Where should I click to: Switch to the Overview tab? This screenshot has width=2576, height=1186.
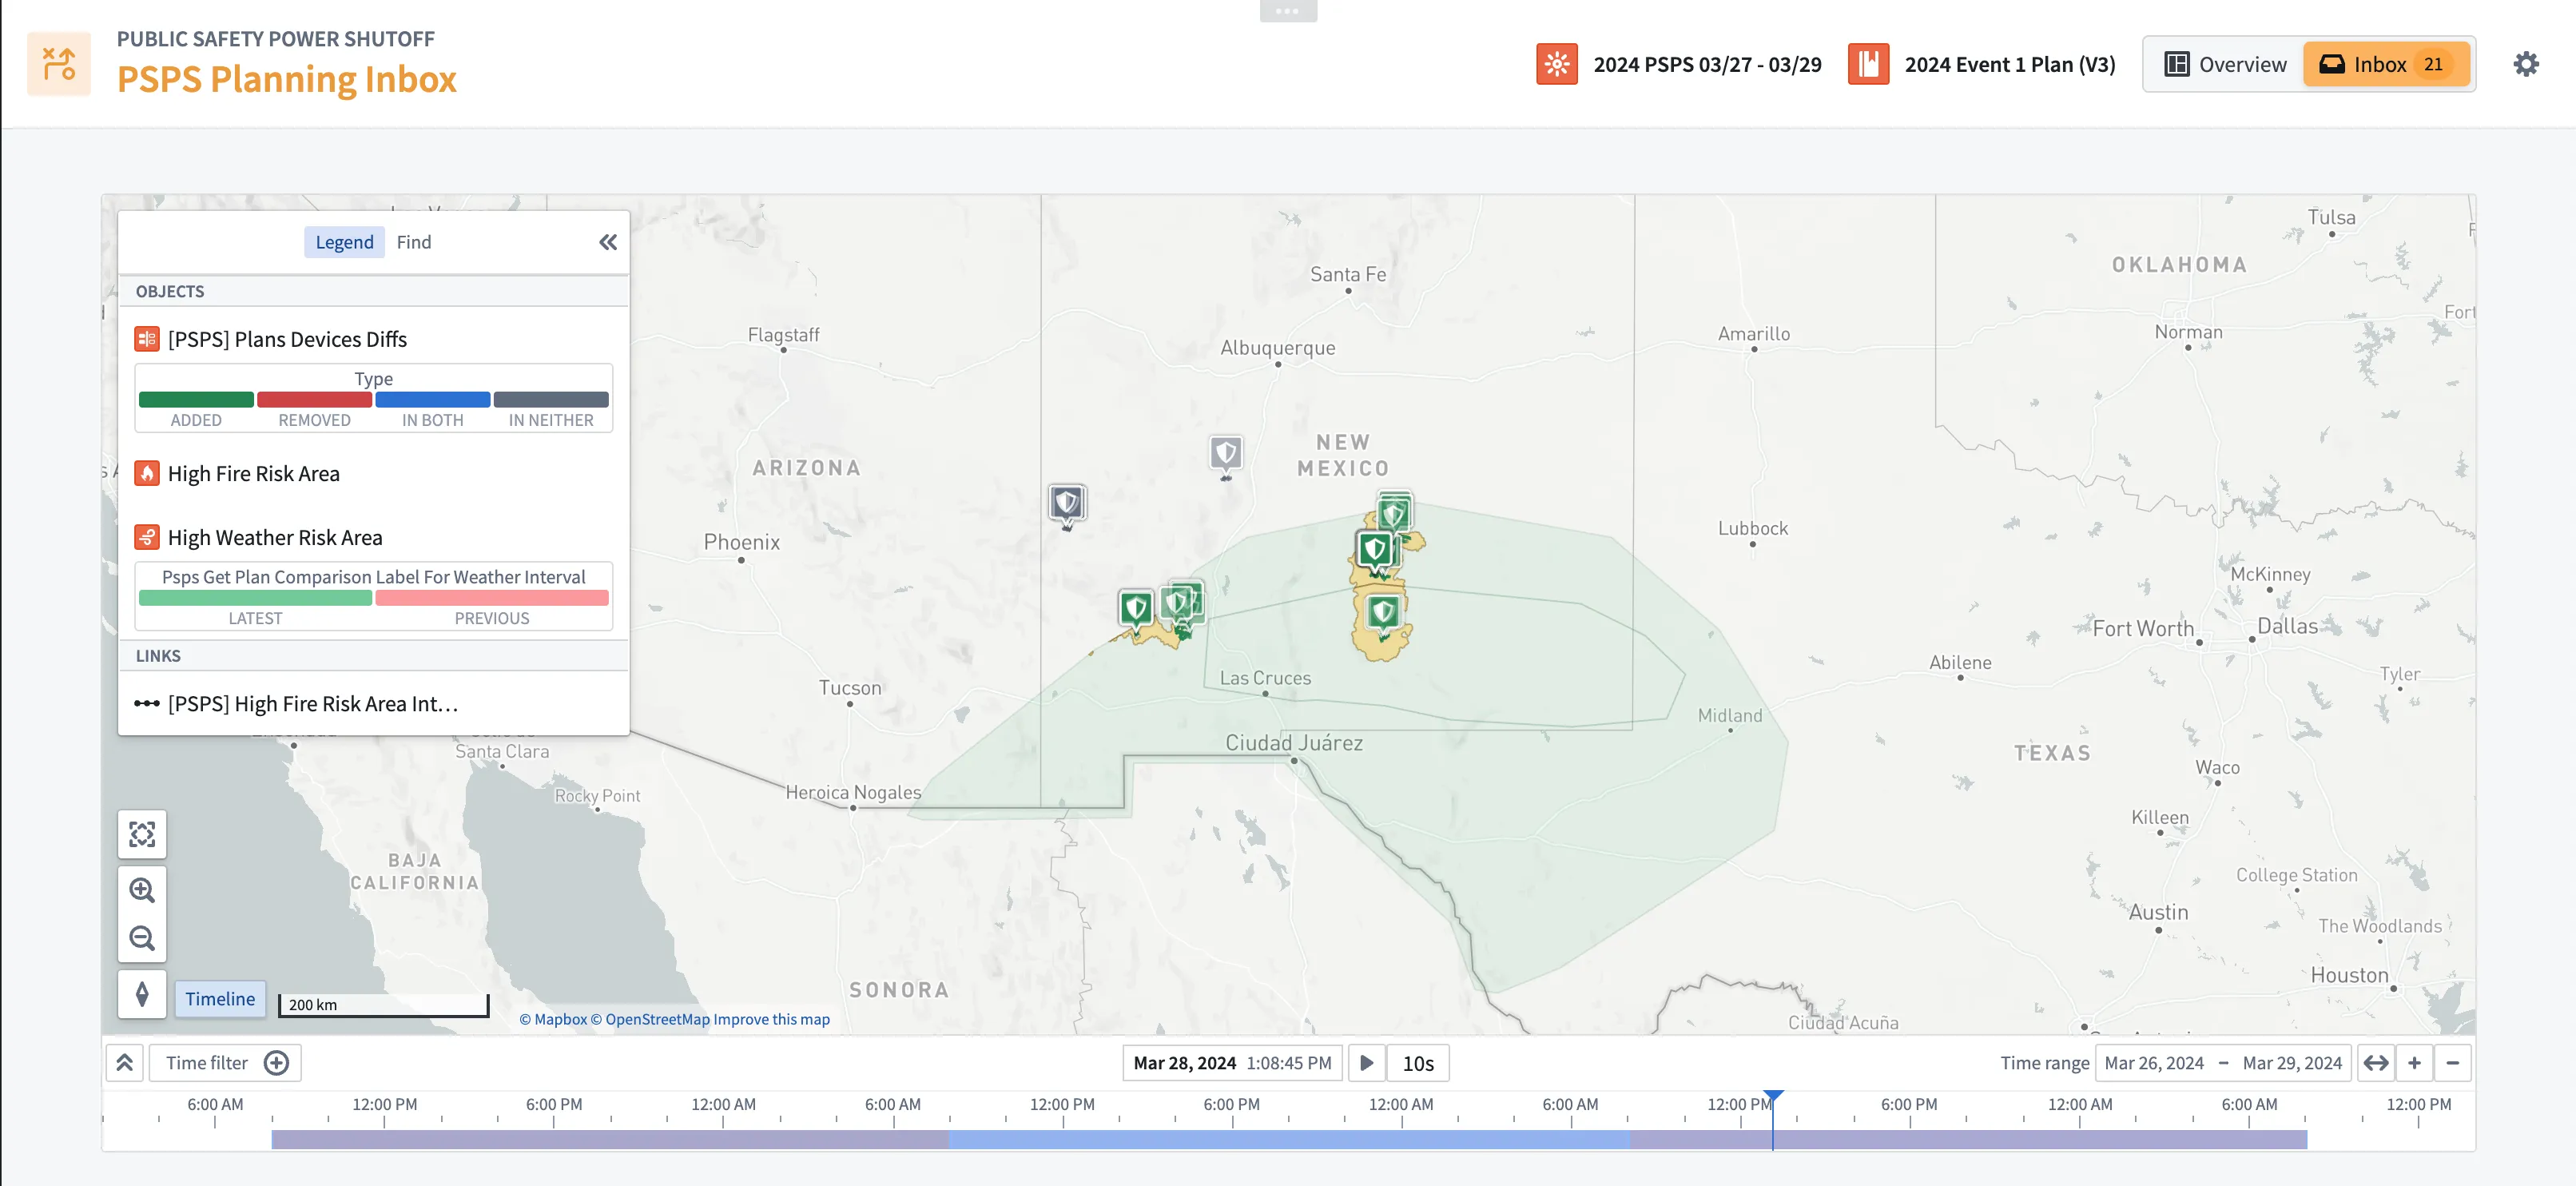pos(2224,64)
